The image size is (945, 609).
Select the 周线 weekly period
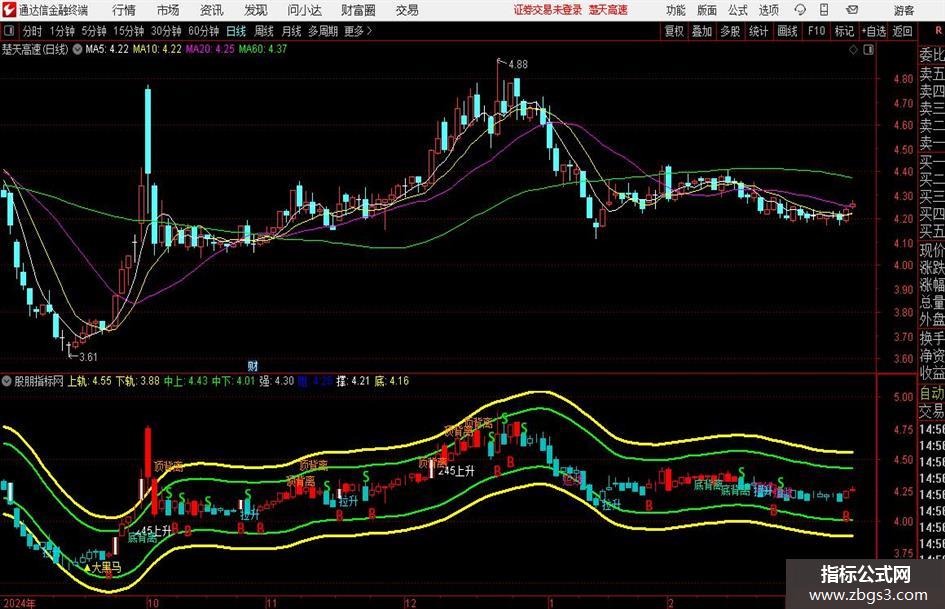pos(264,31)
